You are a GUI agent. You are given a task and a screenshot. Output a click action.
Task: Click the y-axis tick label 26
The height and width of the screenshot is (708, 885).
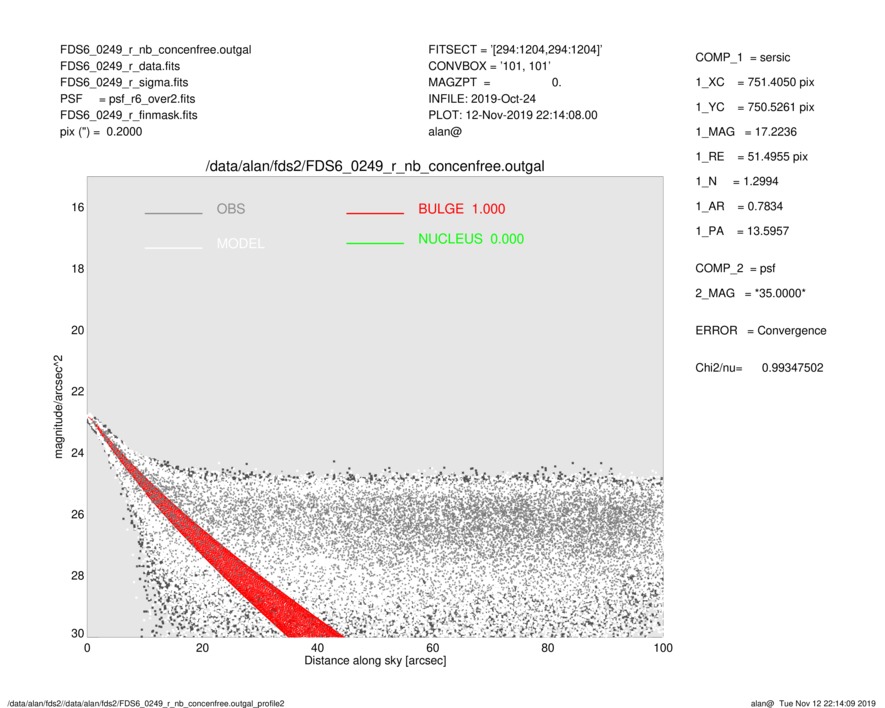pyautogui.click(x=78, y=515)
